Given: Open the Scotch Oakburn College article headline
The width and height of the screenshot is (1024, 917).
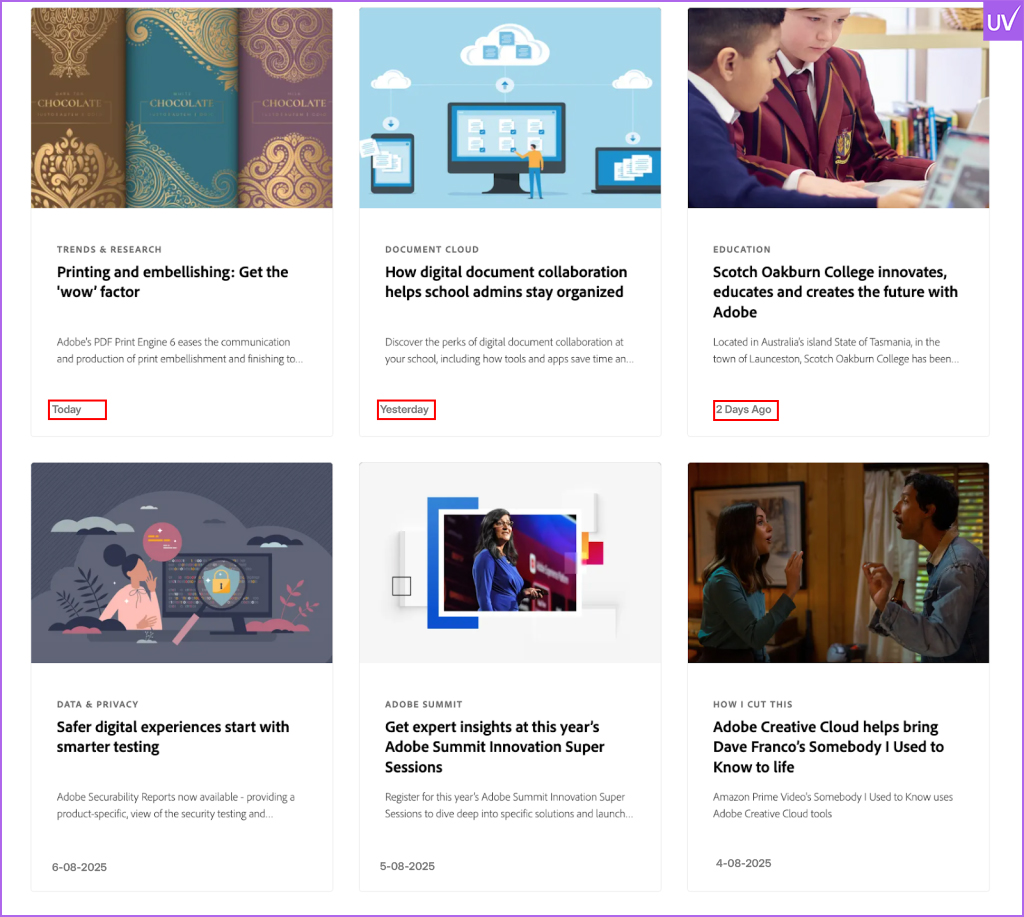Looking at the screenshot, I should [x=835, y=292].
